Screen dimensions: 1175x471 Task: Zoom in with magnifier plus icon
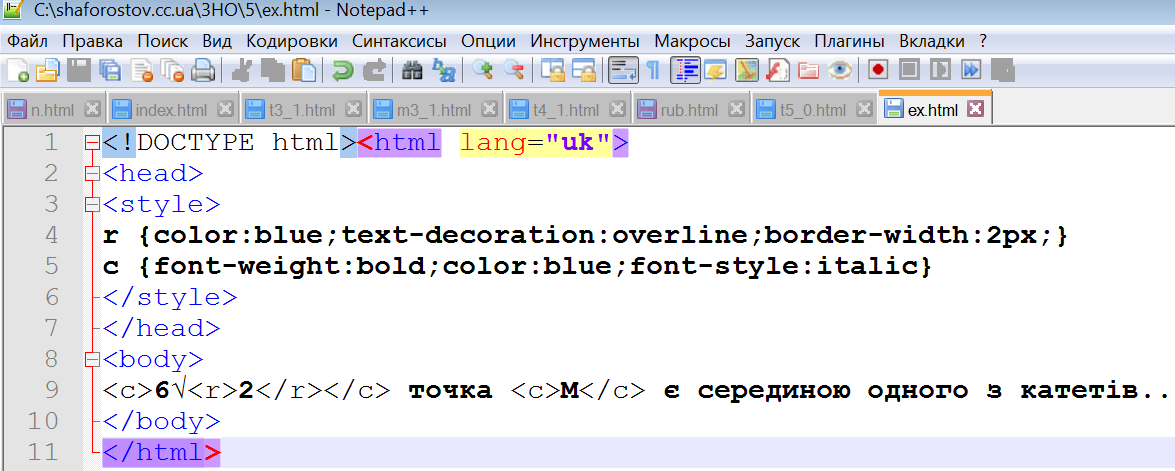(484, 70)
